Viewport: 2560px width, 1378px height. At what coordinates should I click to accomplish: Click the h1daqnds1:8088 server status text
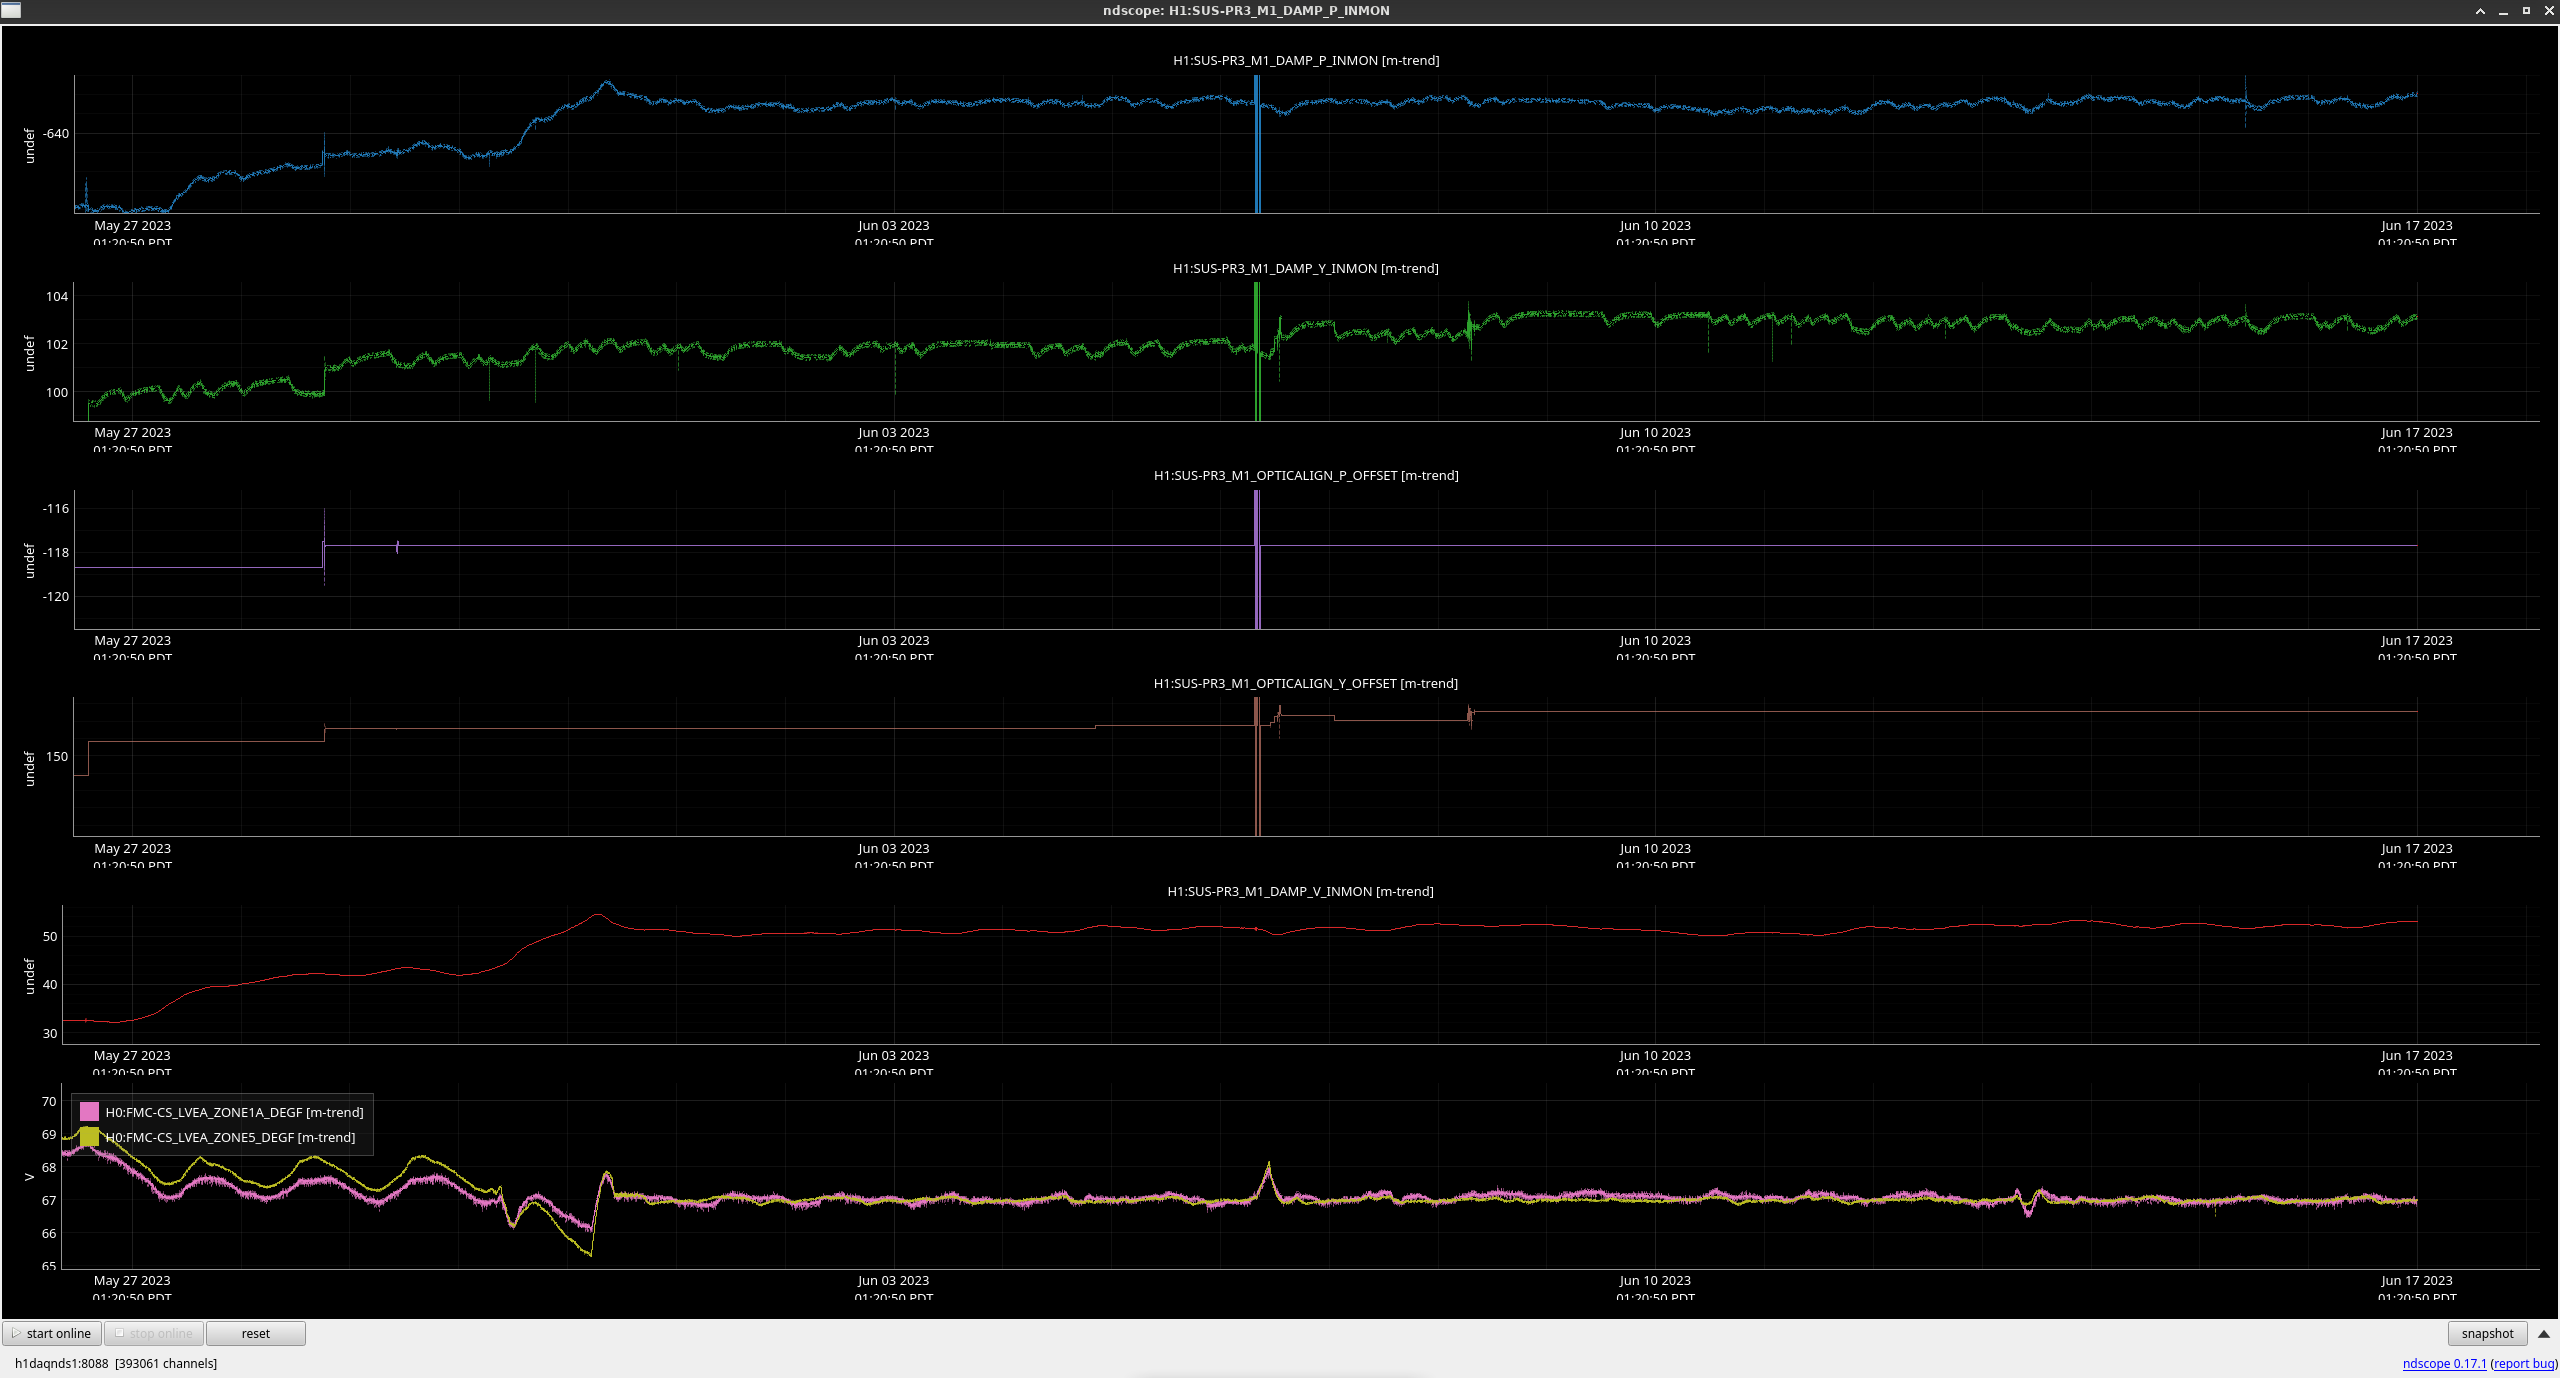tap(61, 1363)
